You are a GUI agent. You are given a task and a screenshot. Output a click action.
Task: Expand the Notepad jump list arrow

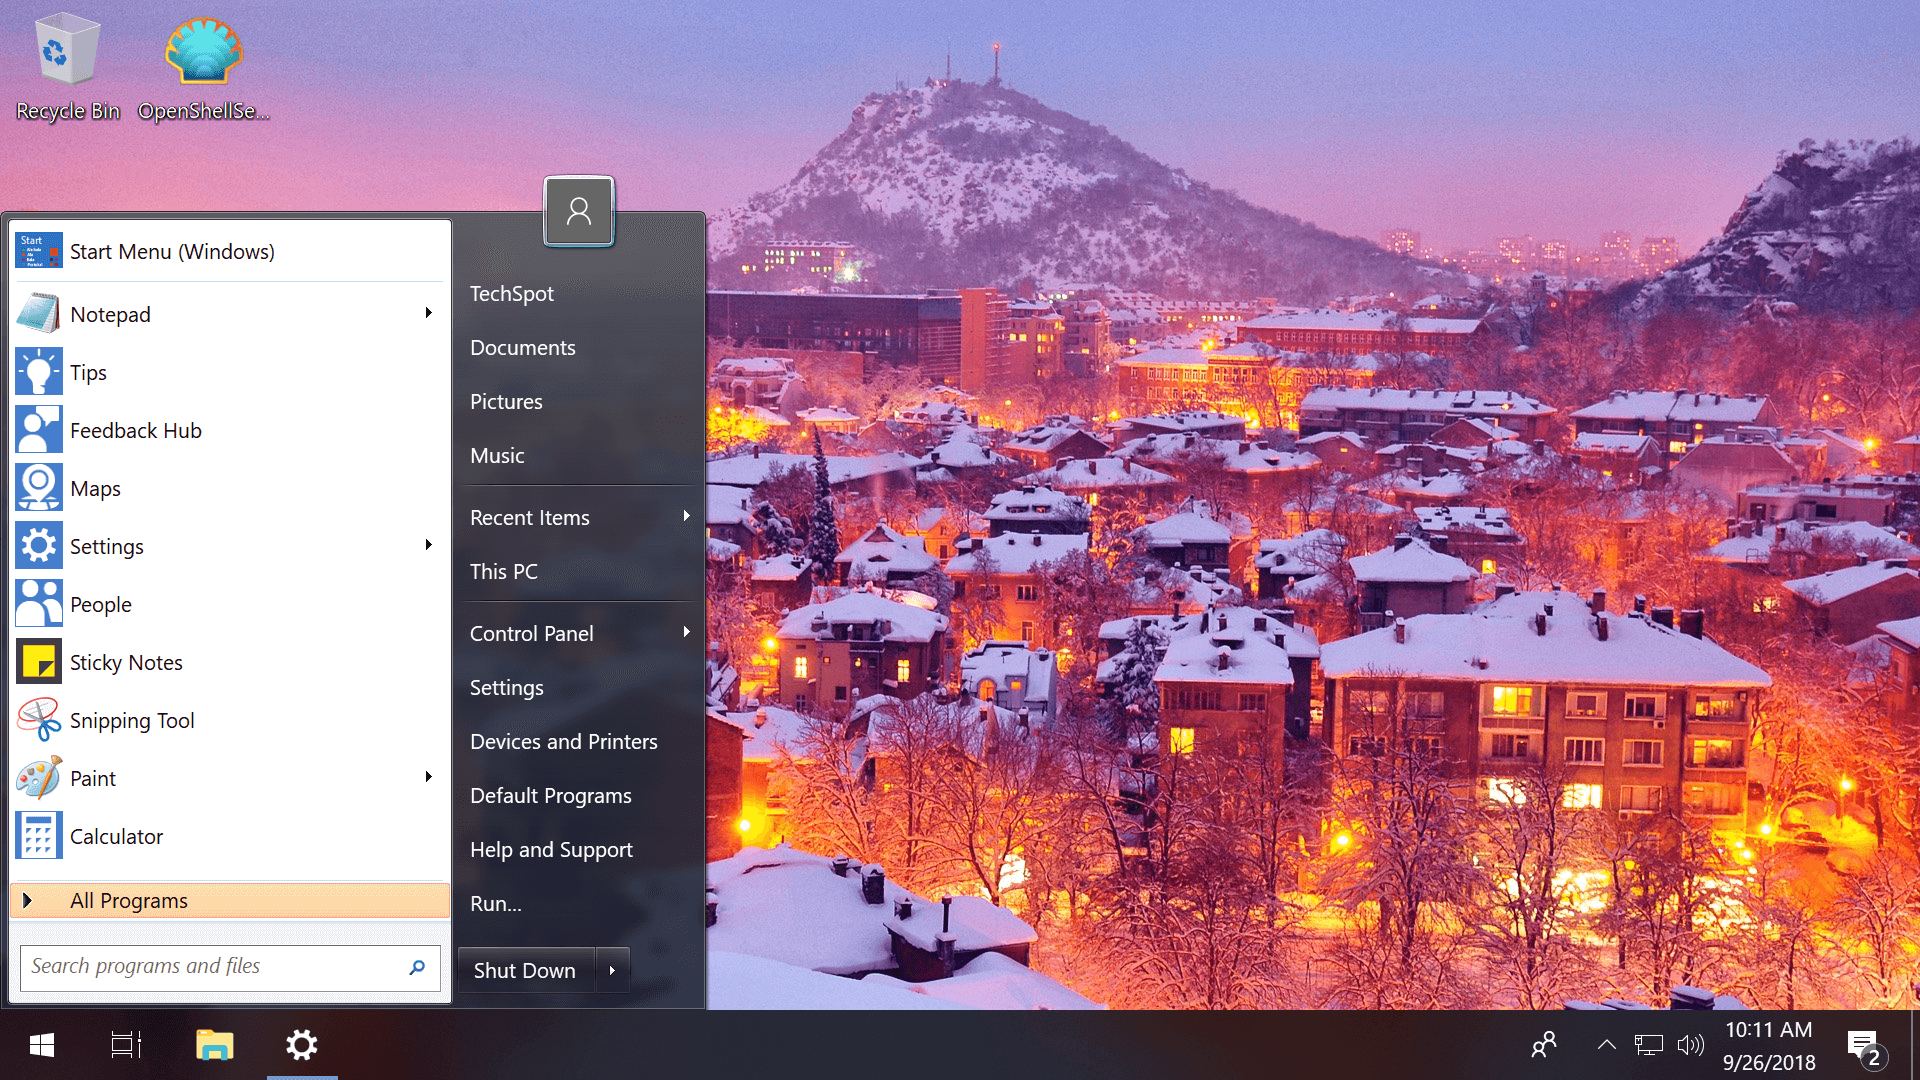coord(428,313)
